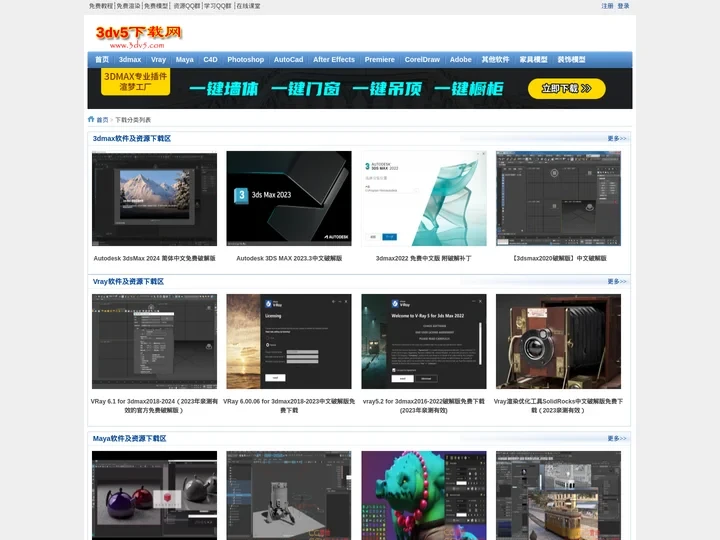Open 3dmax软件及资源下载区 section heading
The image size is (720, 540).
click(132, 138)
